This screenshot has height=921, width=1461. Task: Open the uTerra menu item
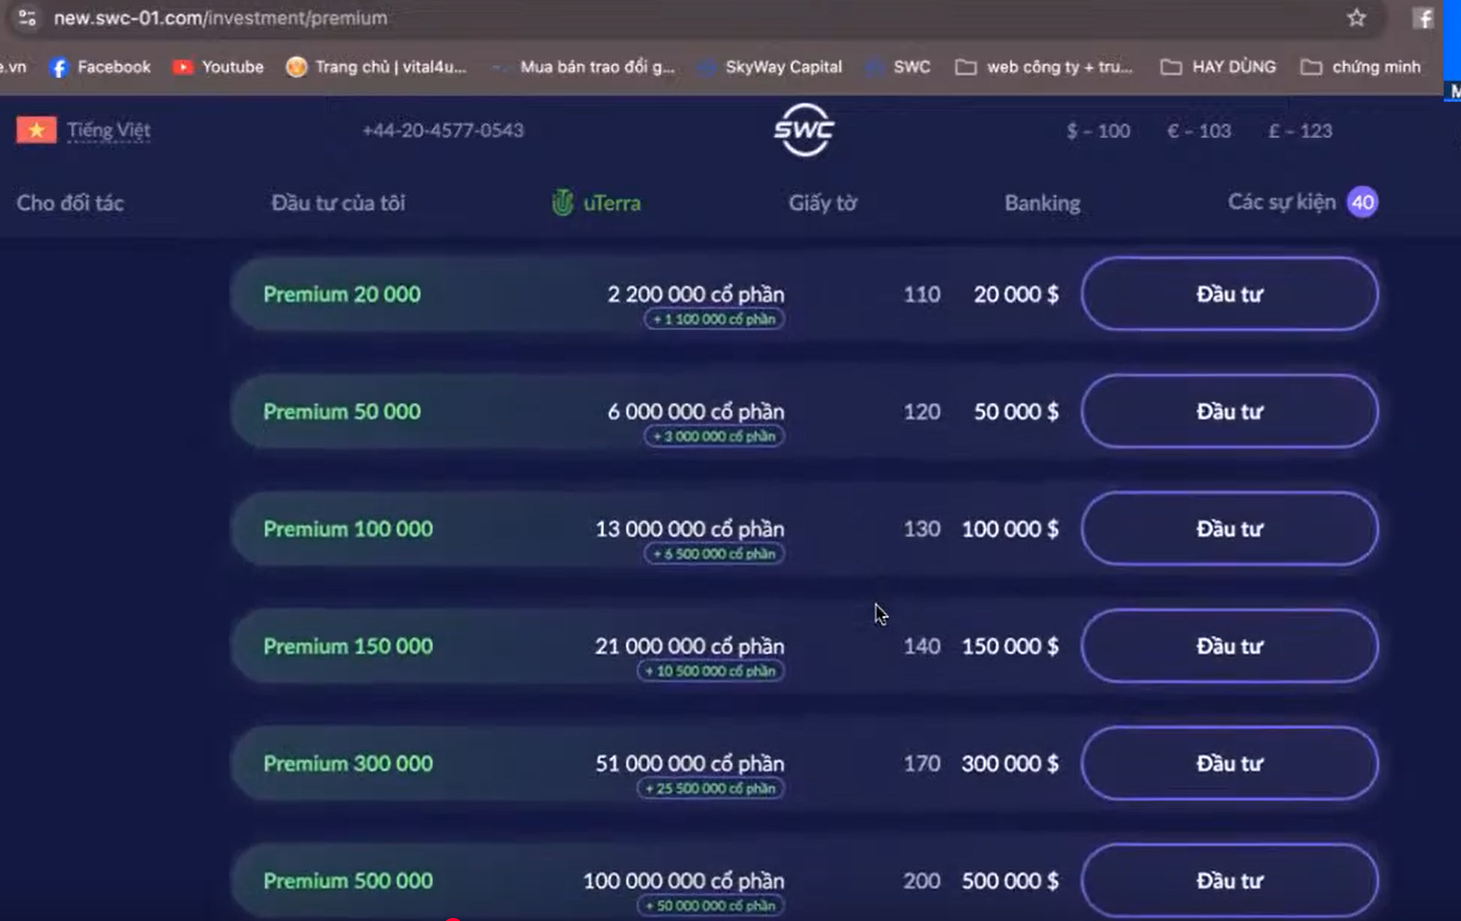tap(596, 203)
